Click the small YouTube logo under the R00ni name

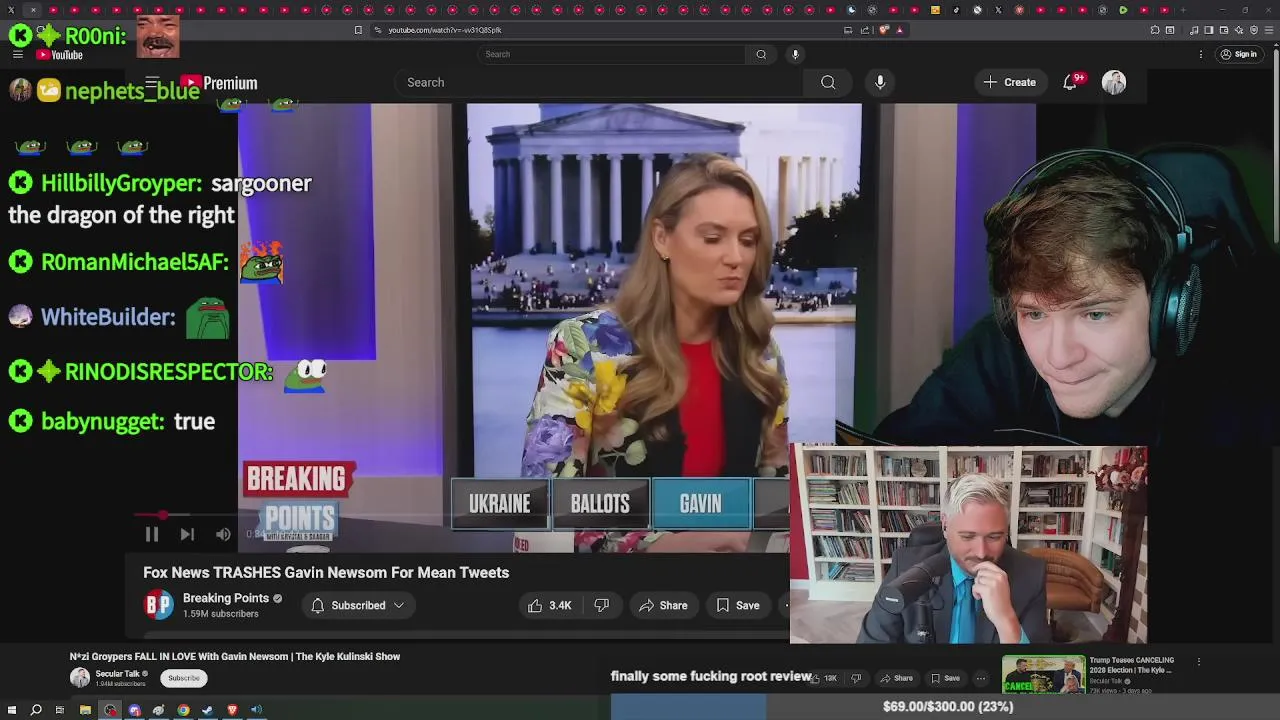coord(59,55)
